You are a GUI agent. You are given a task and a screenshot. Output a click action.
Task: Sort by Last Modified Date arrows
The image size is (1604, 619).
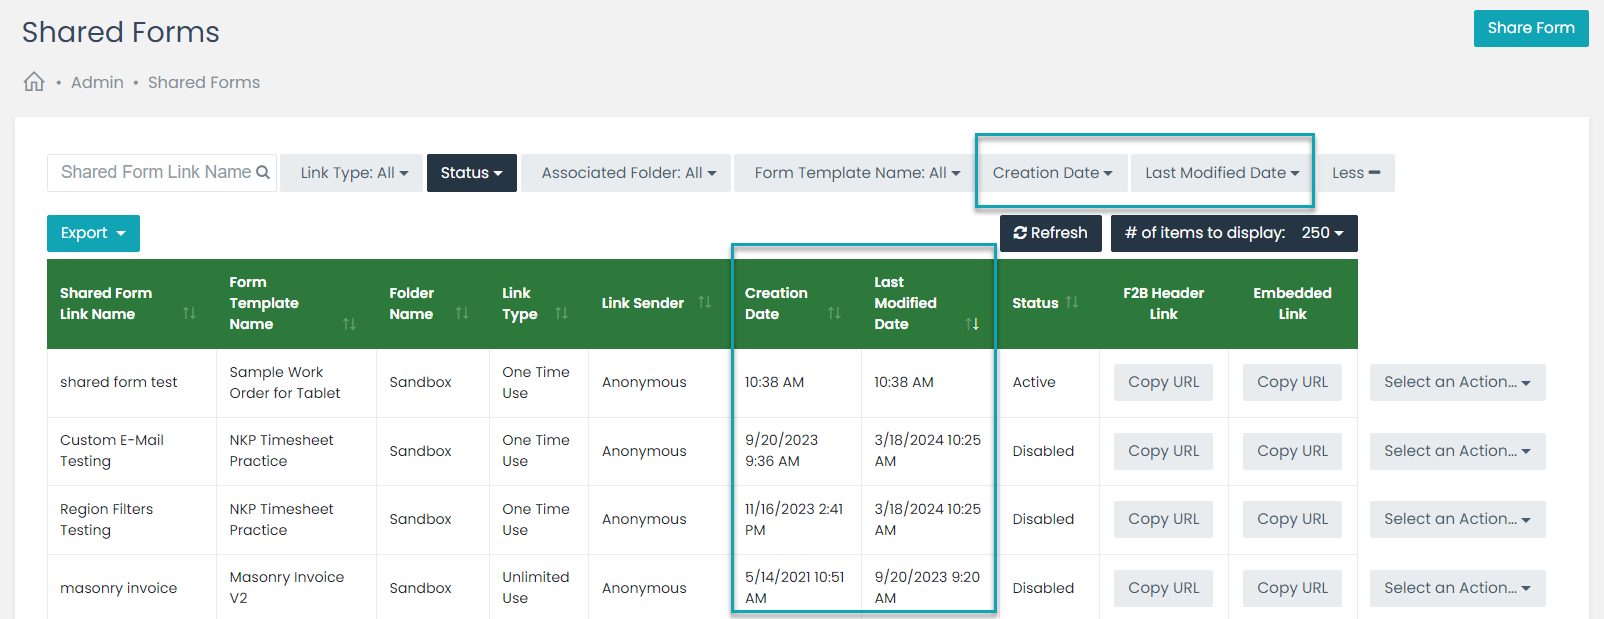[972, 324]
